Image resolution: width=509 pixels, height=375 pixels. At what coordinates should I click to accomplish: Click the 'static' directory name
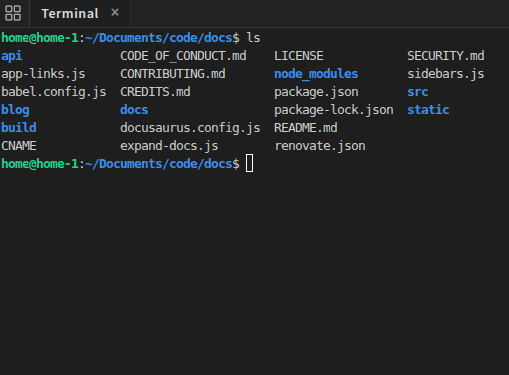tap(428, 110)
